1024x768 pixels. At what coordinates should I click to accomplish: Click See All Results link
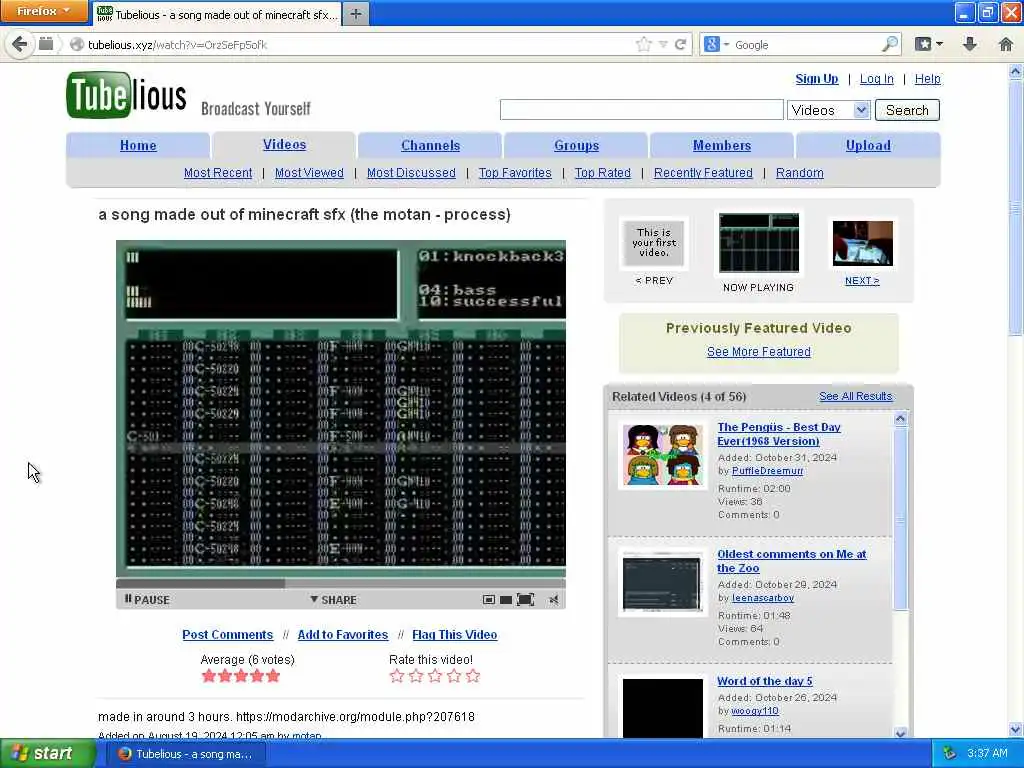(856, 396)
